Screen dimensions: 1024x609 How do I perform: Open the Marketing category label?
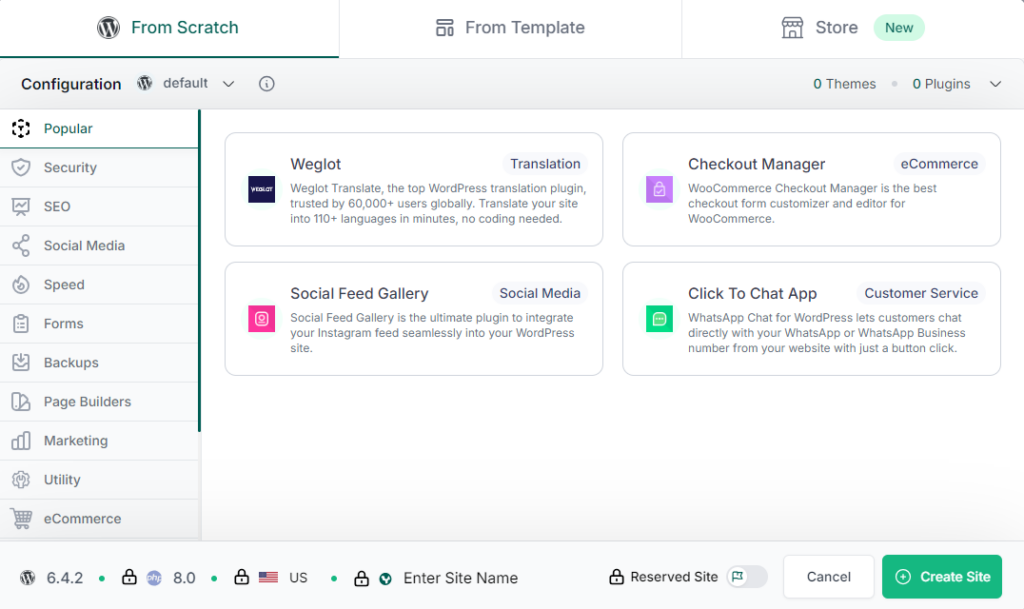point(76,441)
